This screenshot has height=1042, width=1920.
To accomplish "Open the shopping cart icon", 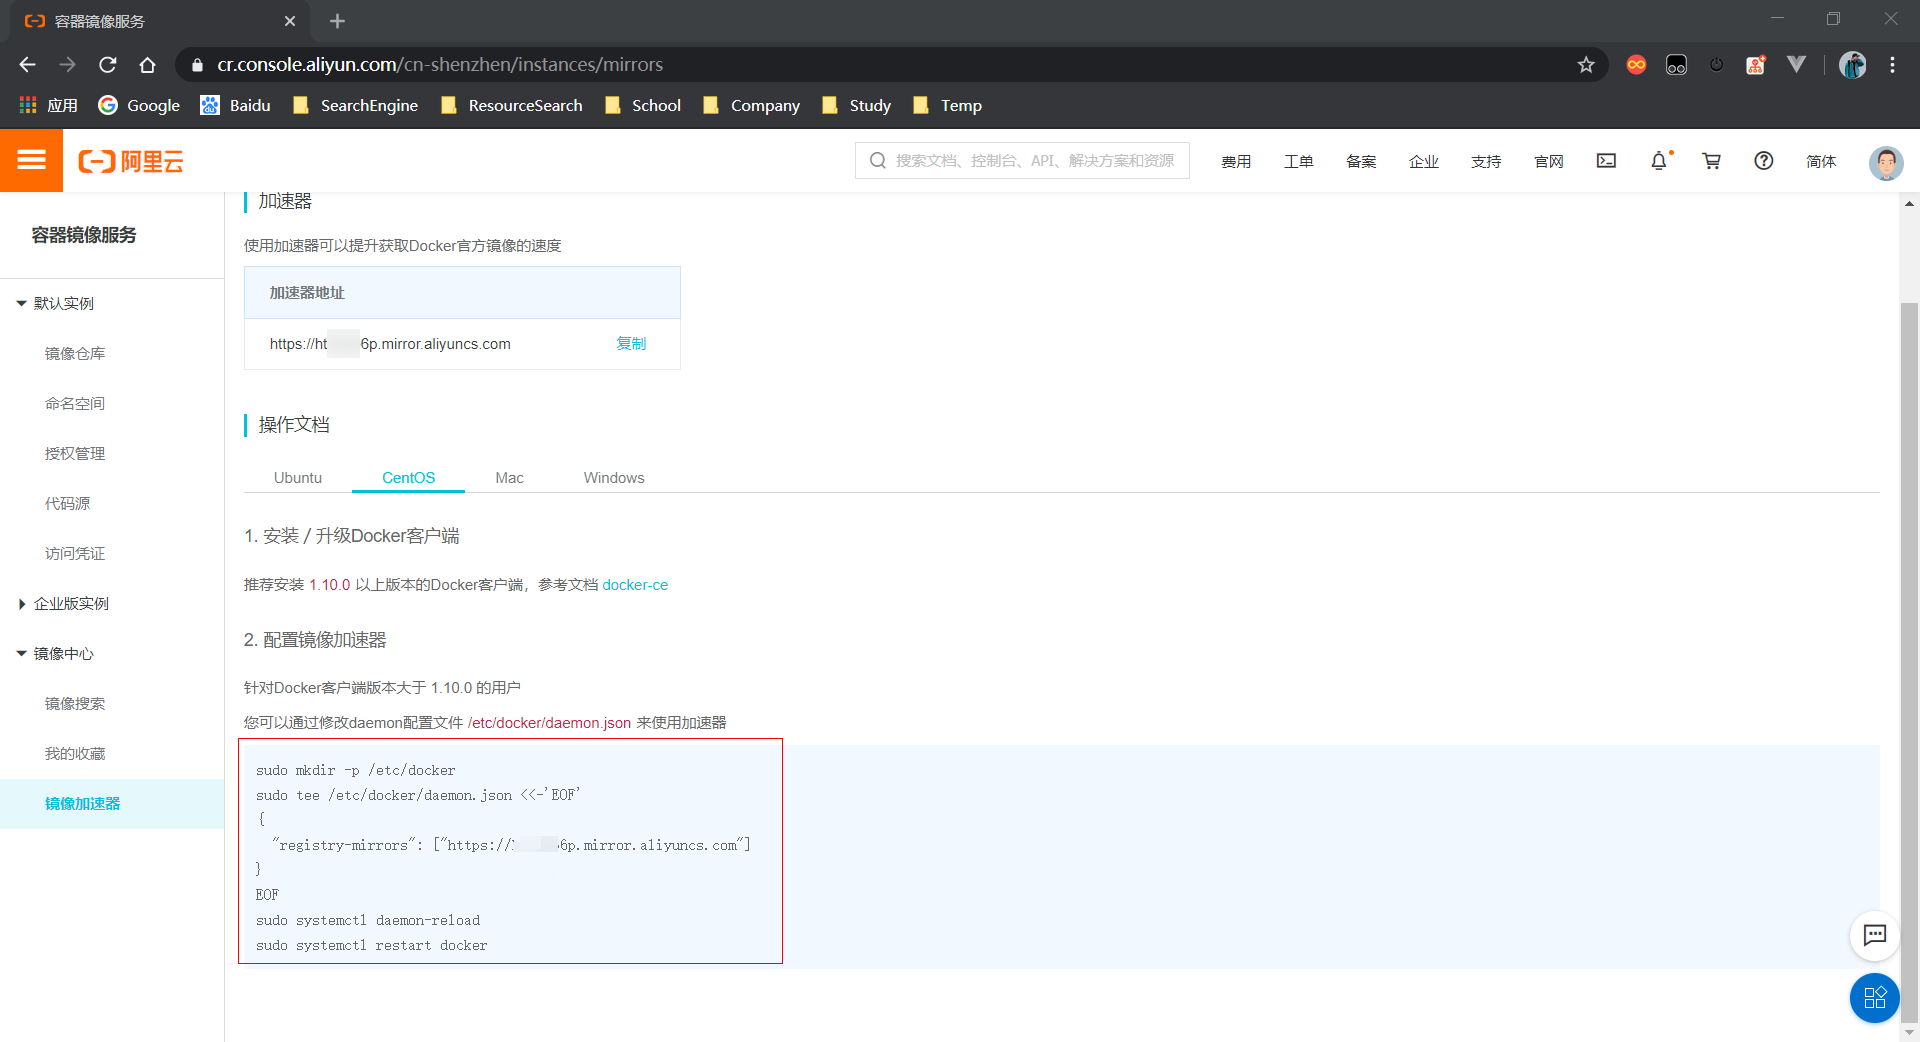I will pyautogui.click(x=1711, y=161).
